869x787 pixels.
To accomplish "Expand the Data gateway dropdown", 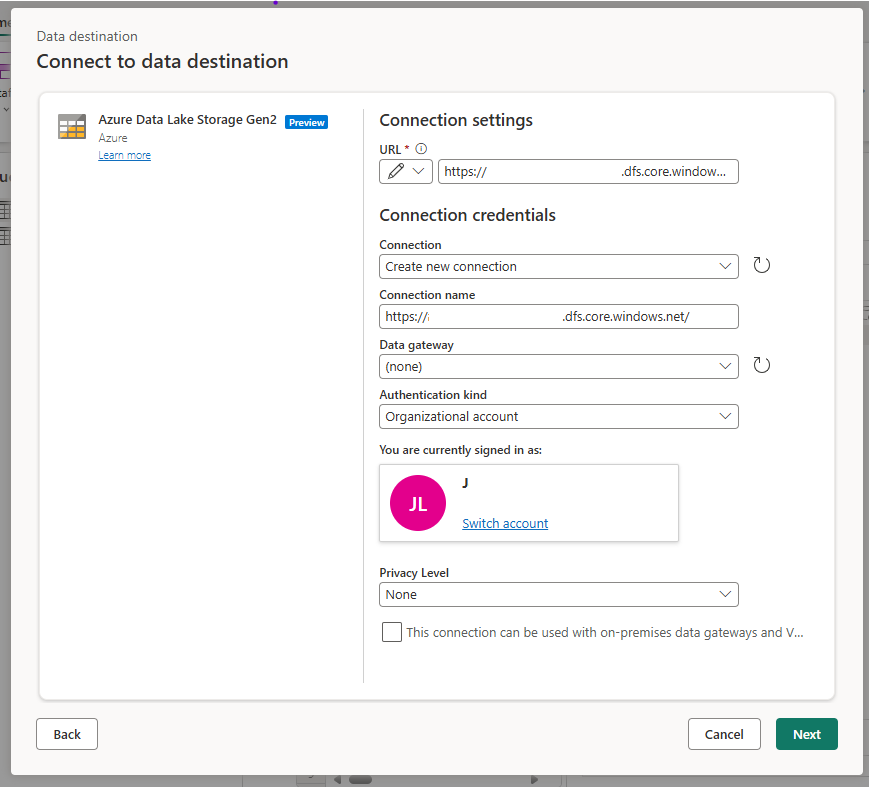I will click(559, 366).
